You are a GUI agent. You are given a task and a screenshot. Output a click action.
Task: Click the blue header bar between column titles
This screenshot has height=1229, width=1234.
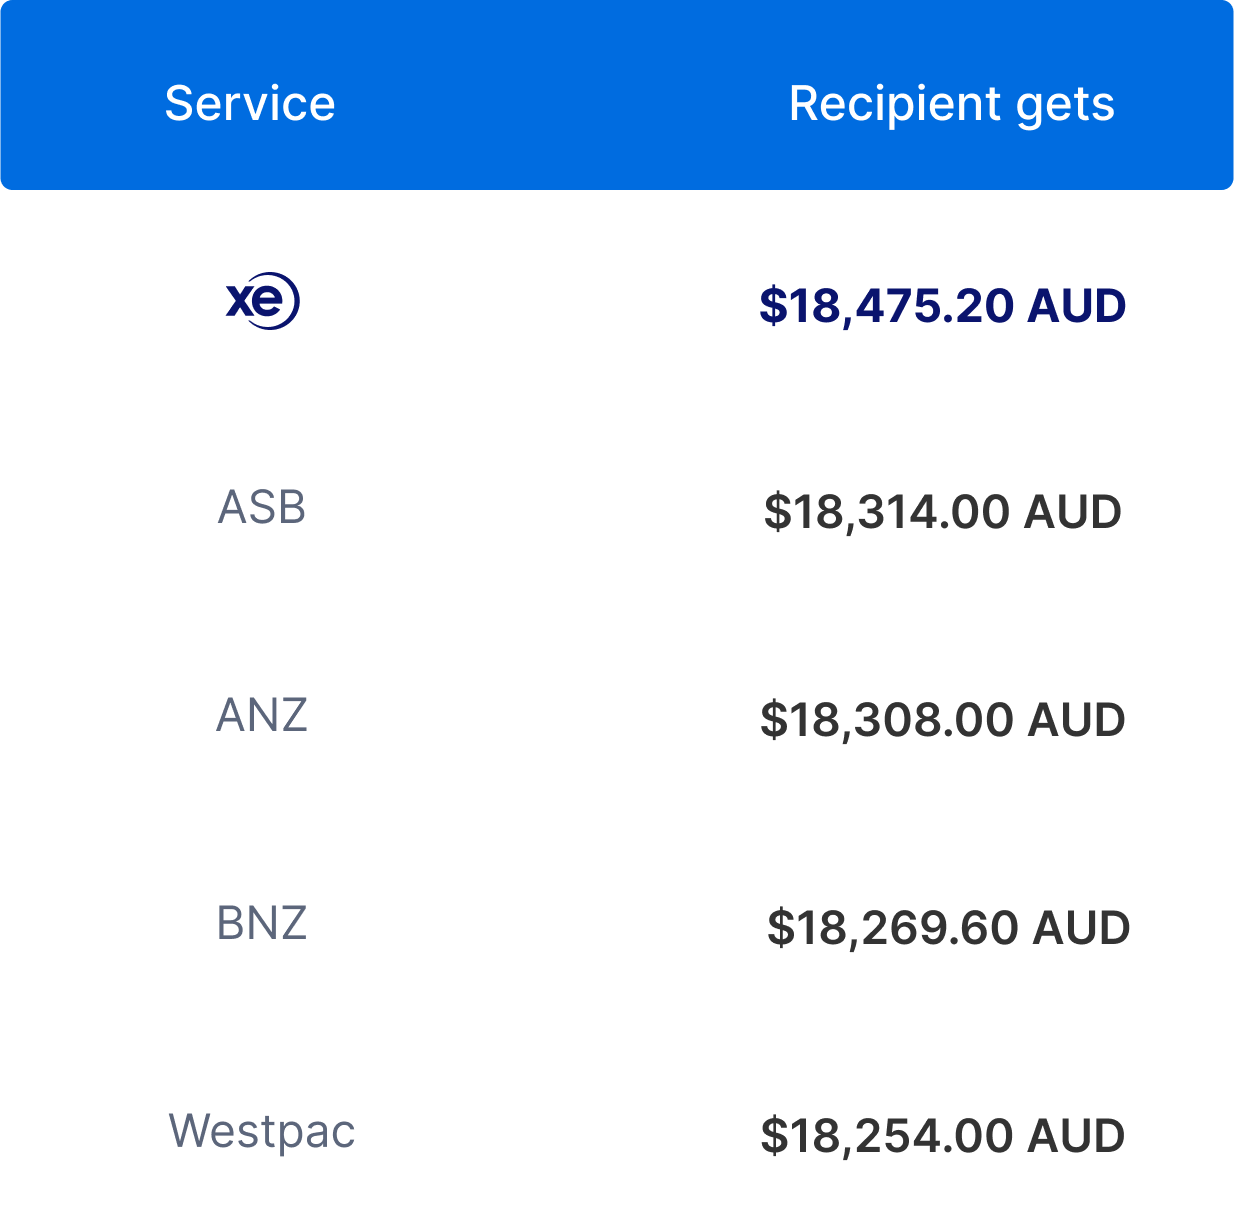[x=562, y=104]
